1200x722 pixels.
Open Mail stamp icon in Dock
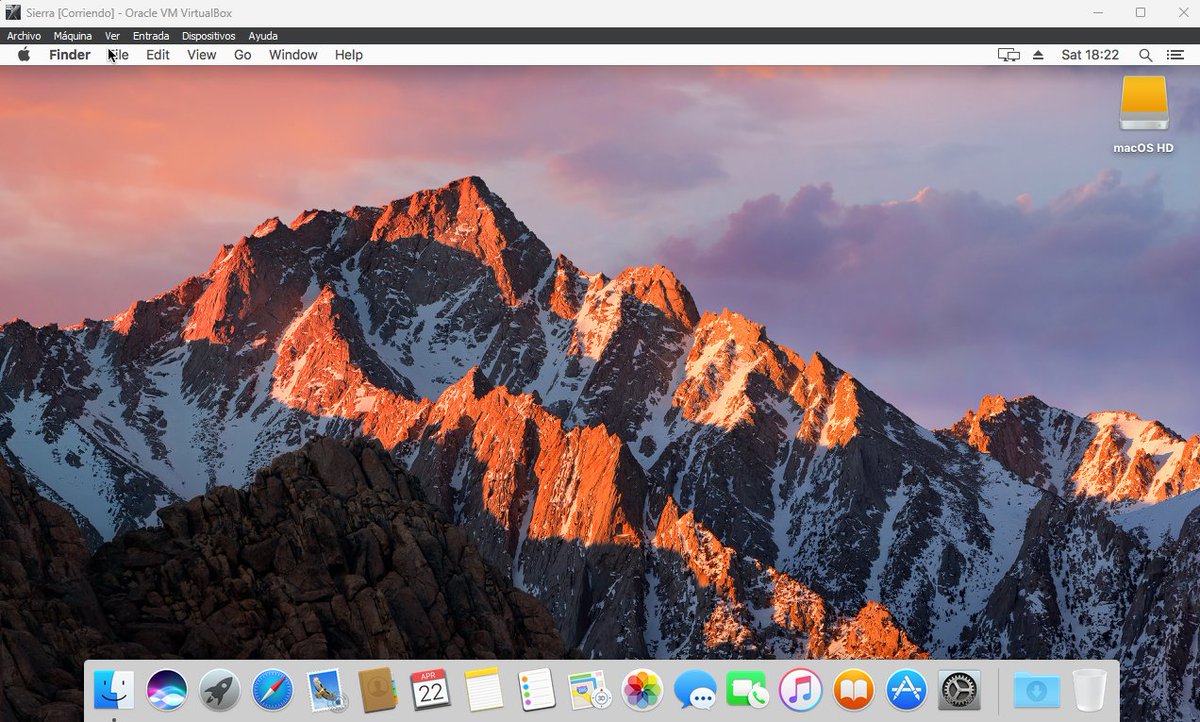[x=325, y=690]
